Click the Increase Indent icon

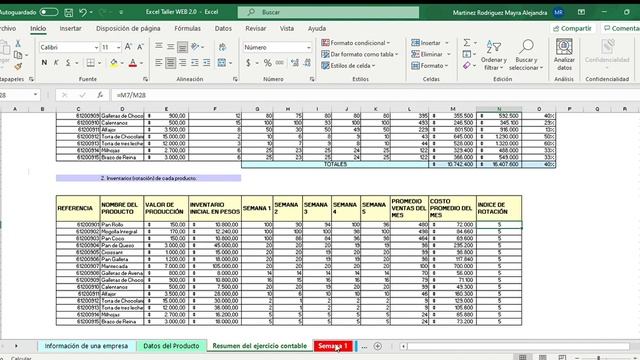(207, 63)
